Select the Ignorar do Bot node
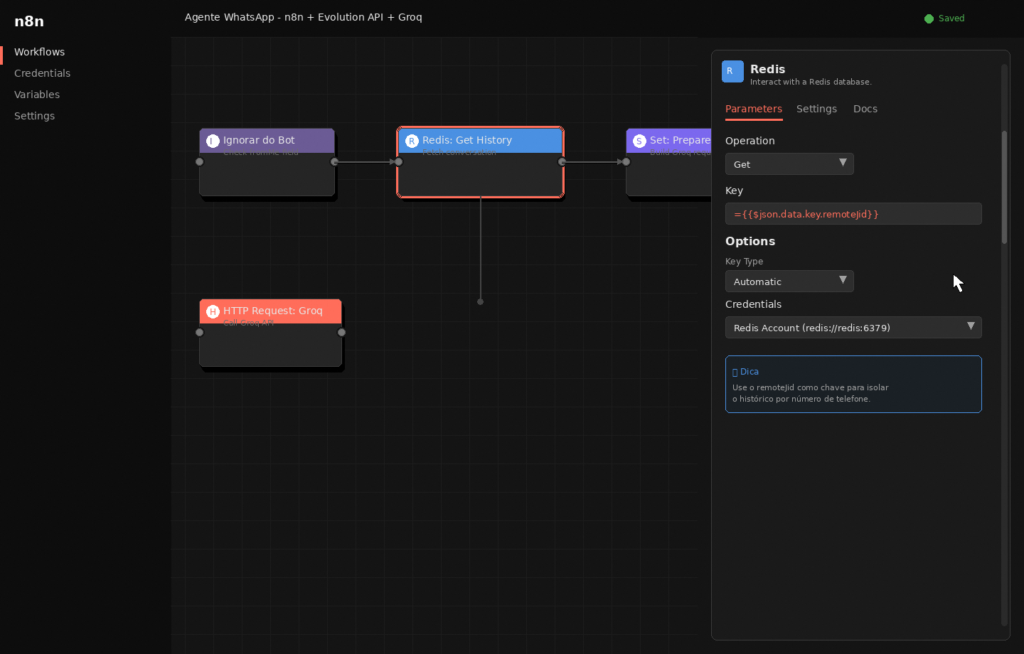 (267, 162)
